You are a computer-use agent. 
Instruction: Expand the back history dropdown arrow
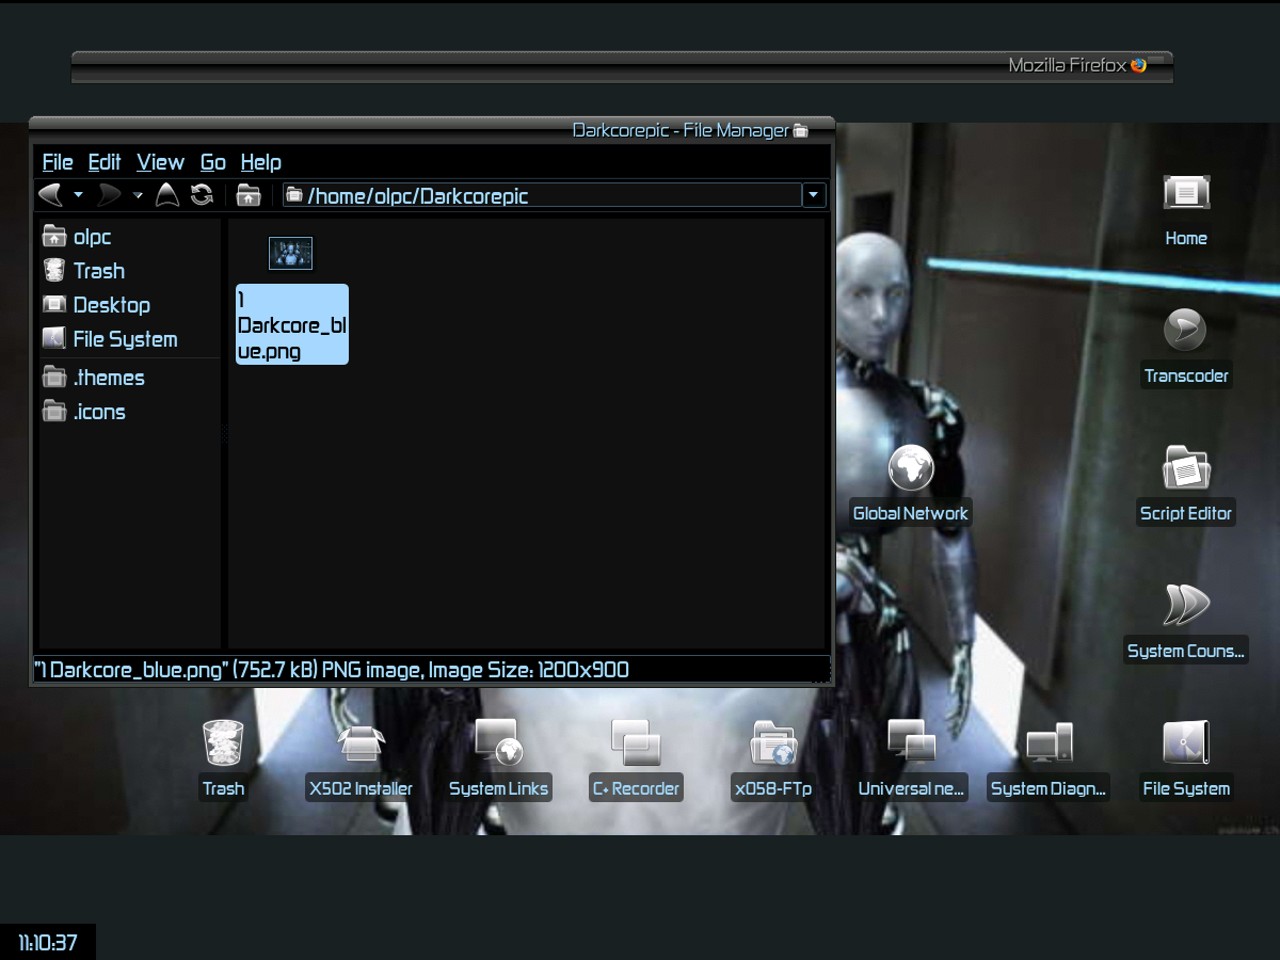78,195
